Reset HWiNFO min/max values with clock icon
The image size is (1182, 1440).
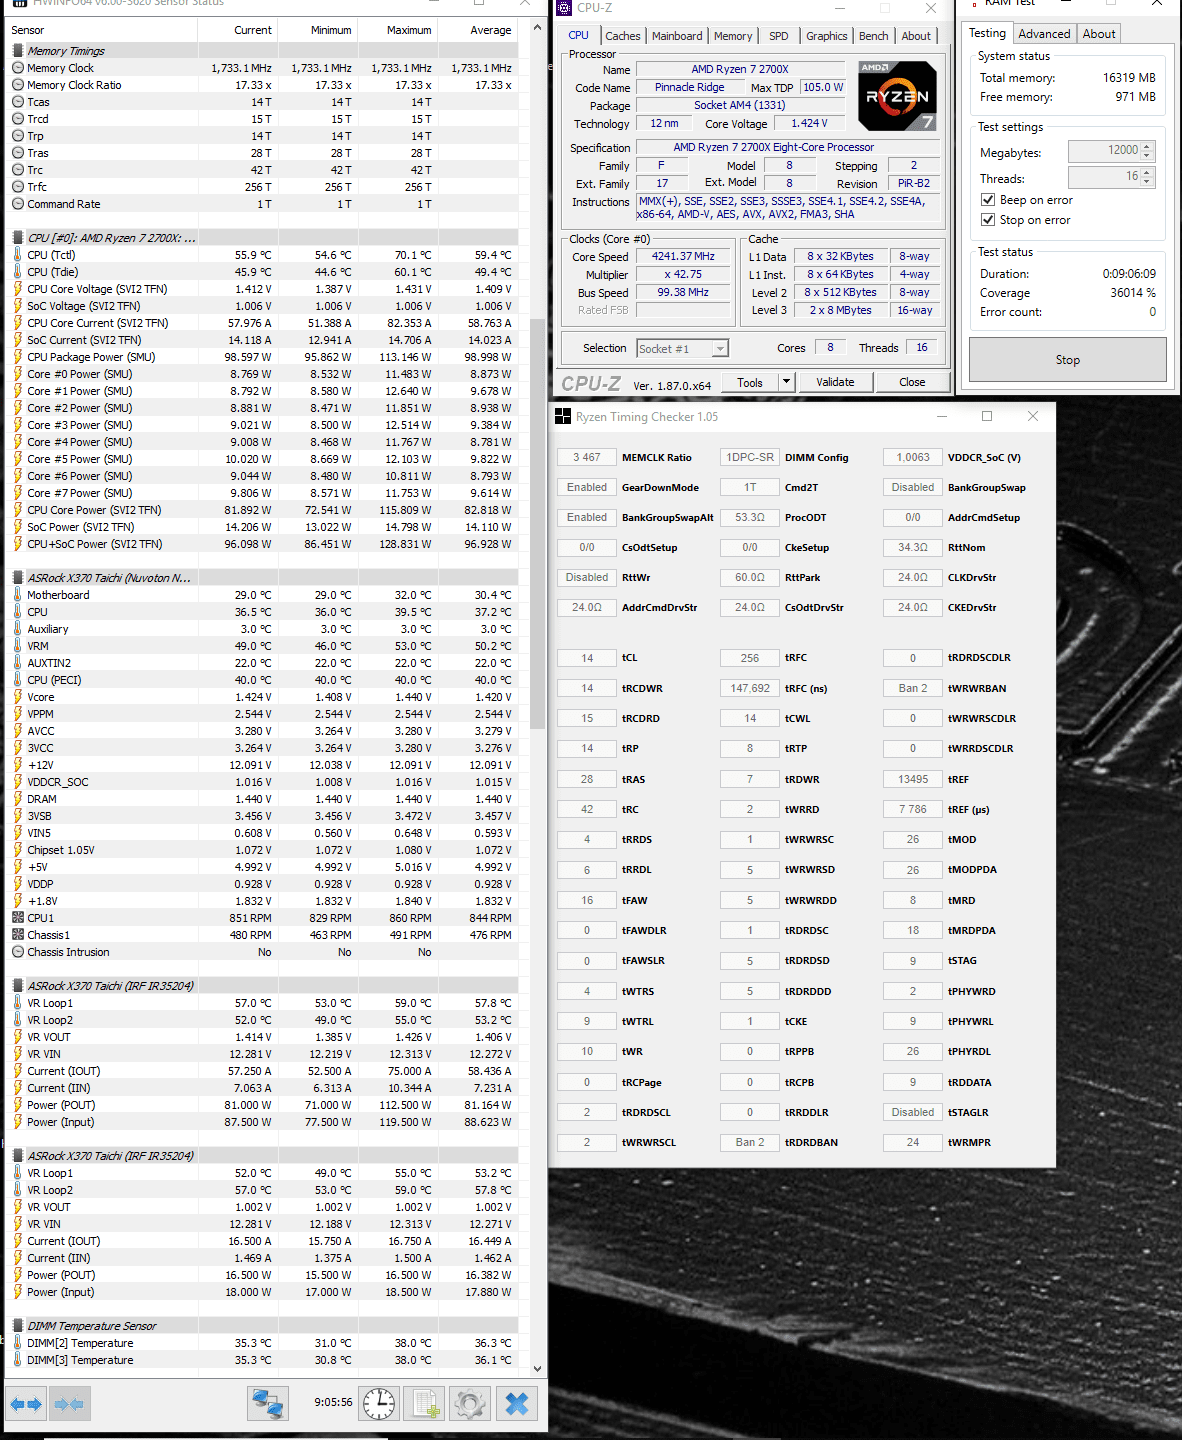coord(379,1404)
